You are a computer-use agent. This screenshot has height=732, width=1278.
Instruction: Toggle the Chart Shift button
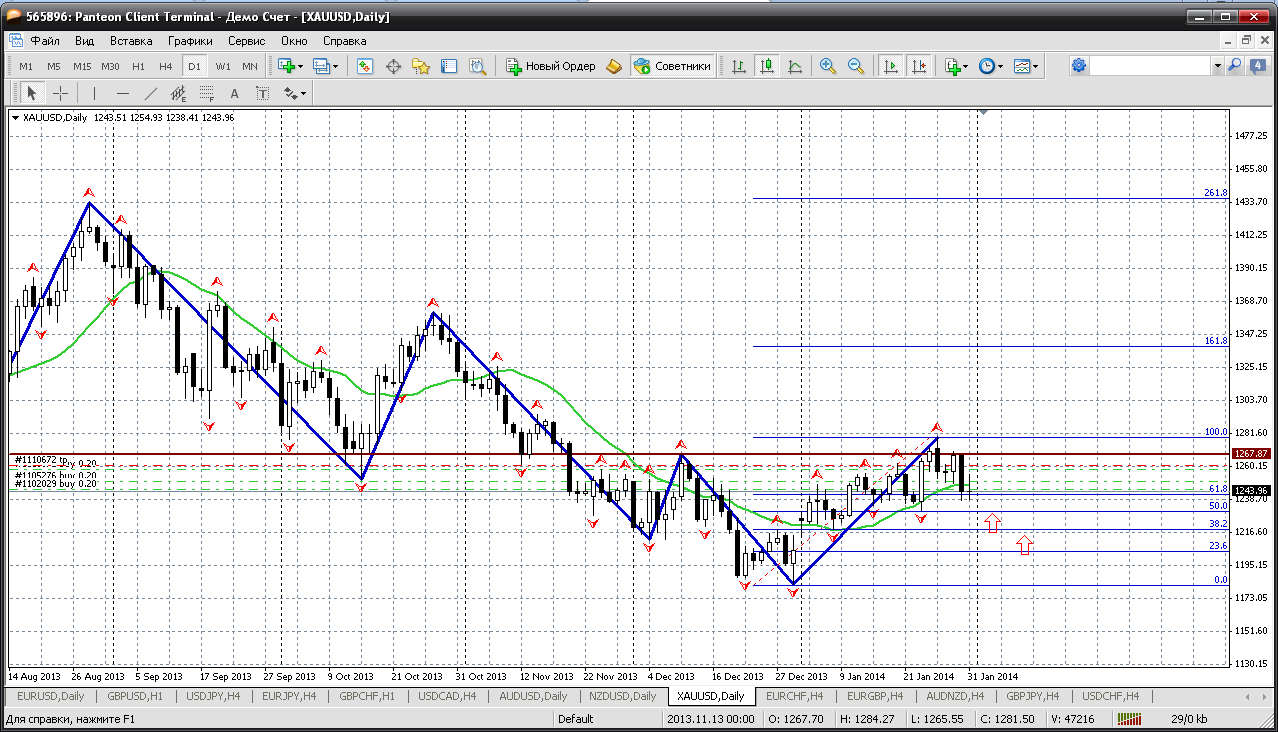[919, 66]
